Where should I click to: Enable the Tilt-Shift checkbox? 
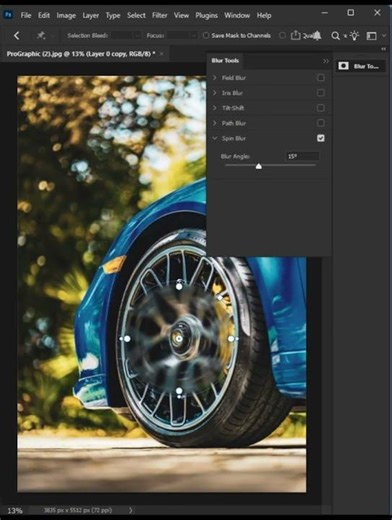tap(321, 108)
